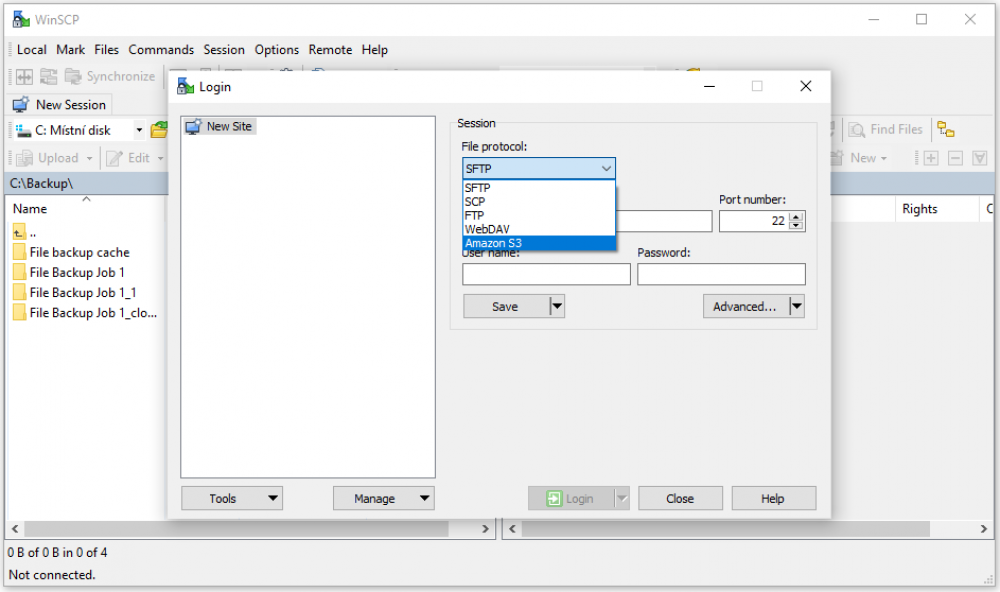Expand the Manage dropdown button
Viewport: 1000px width, 592px height.
click(384, 498)
